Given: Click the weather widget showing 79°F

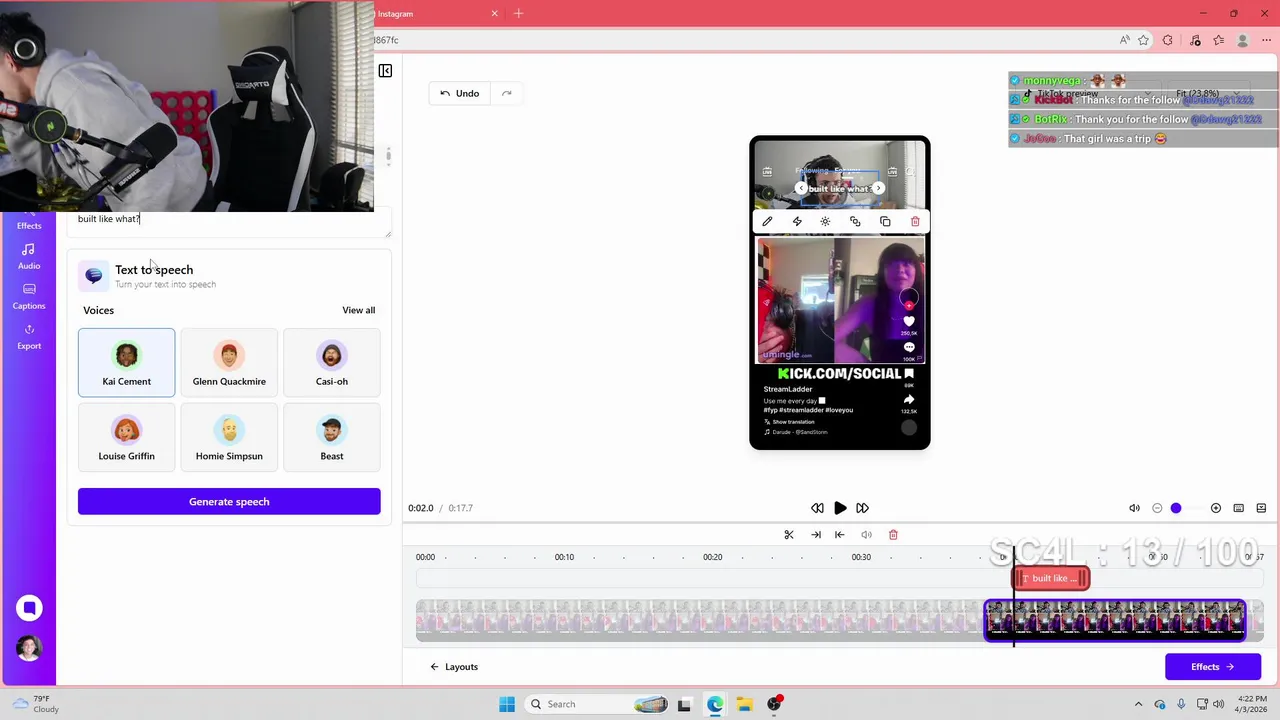Looking at the screenshot, I should point(36,704).
